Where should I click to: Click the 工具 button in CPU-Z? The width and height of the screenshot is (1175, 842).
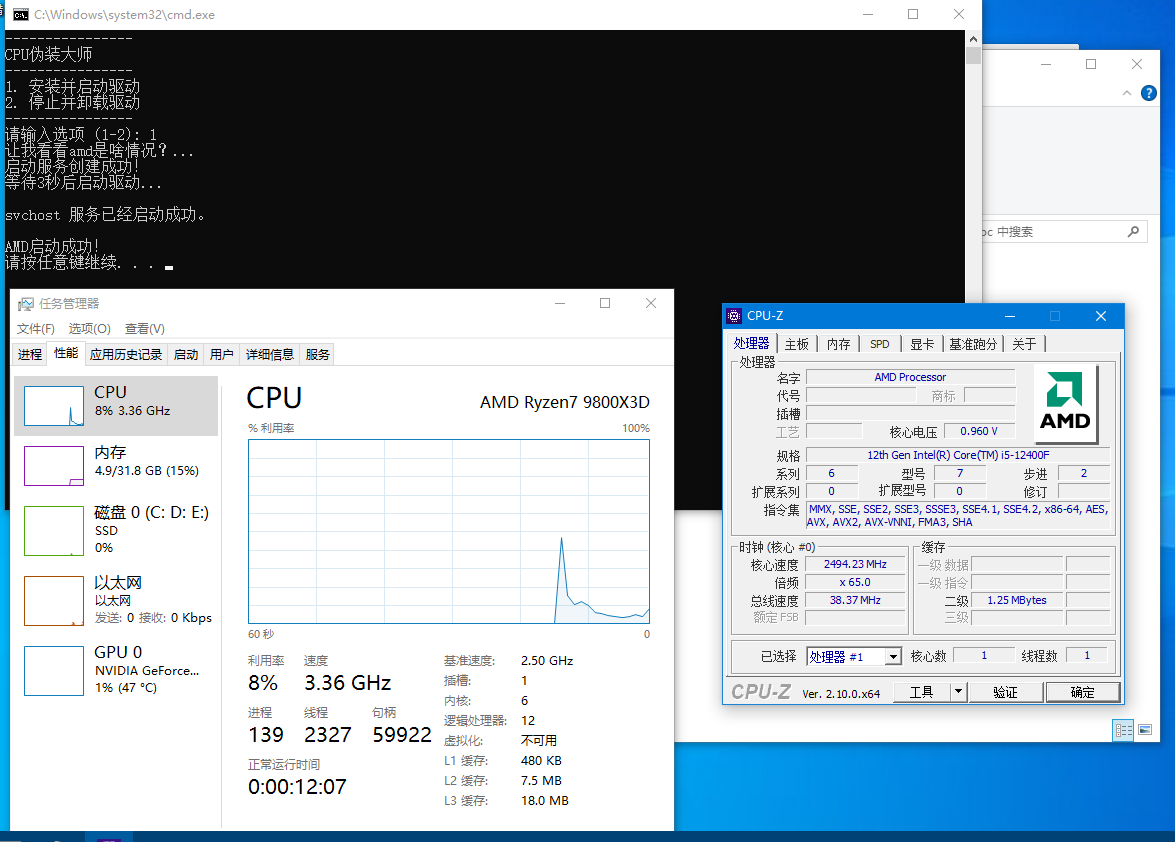921,691
